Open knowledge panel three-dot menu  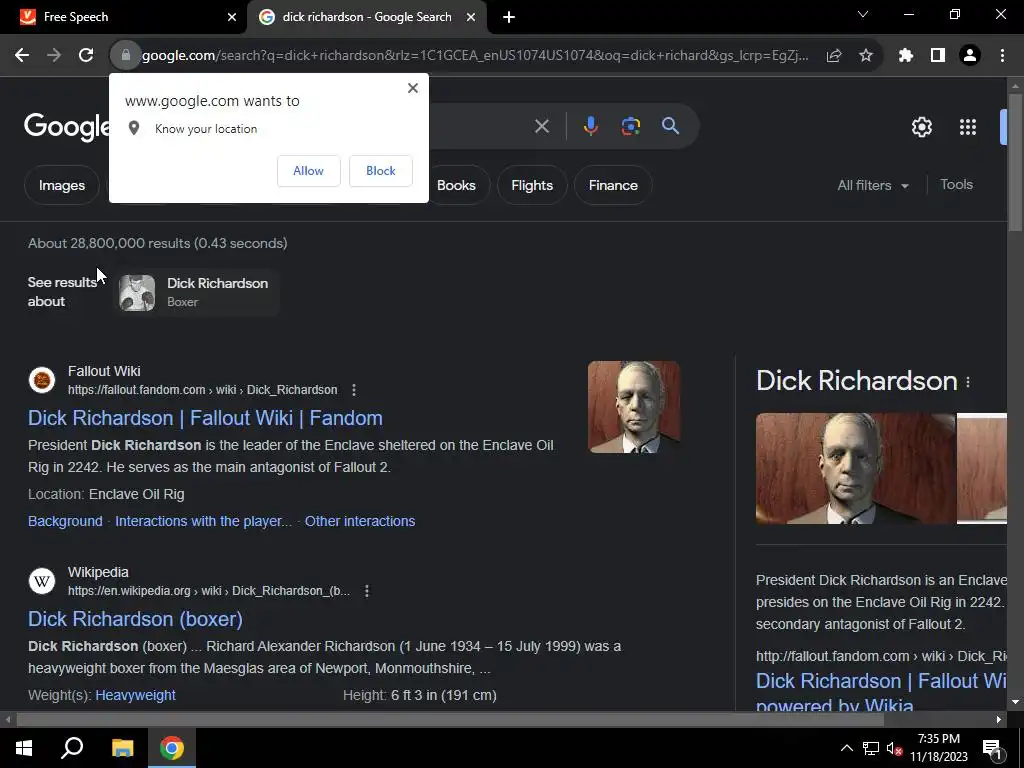(968, 383)
